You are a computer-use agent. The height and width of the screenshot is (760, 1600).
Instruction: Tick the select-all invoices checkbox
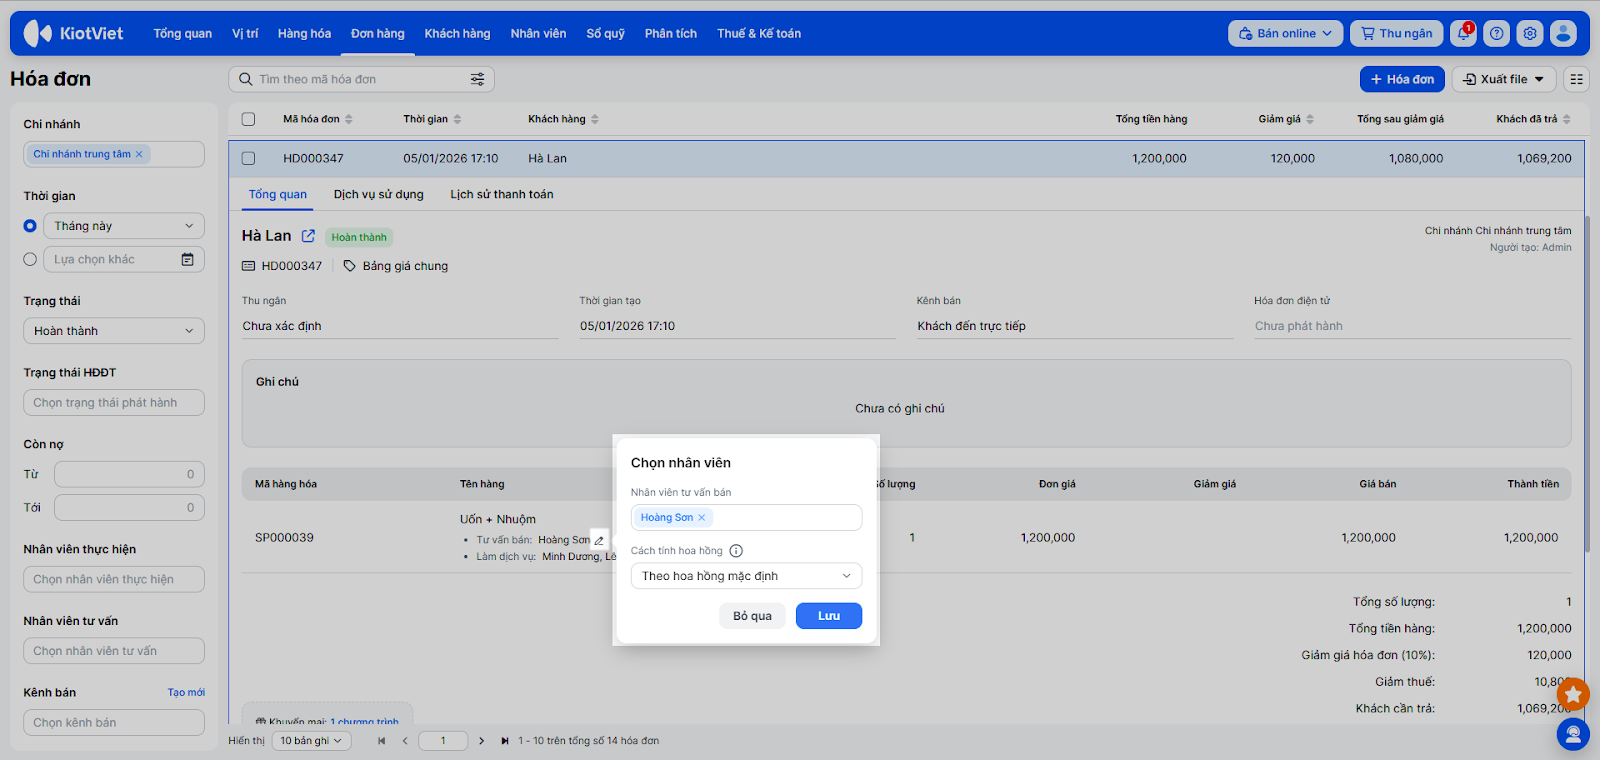click(249, 119)
